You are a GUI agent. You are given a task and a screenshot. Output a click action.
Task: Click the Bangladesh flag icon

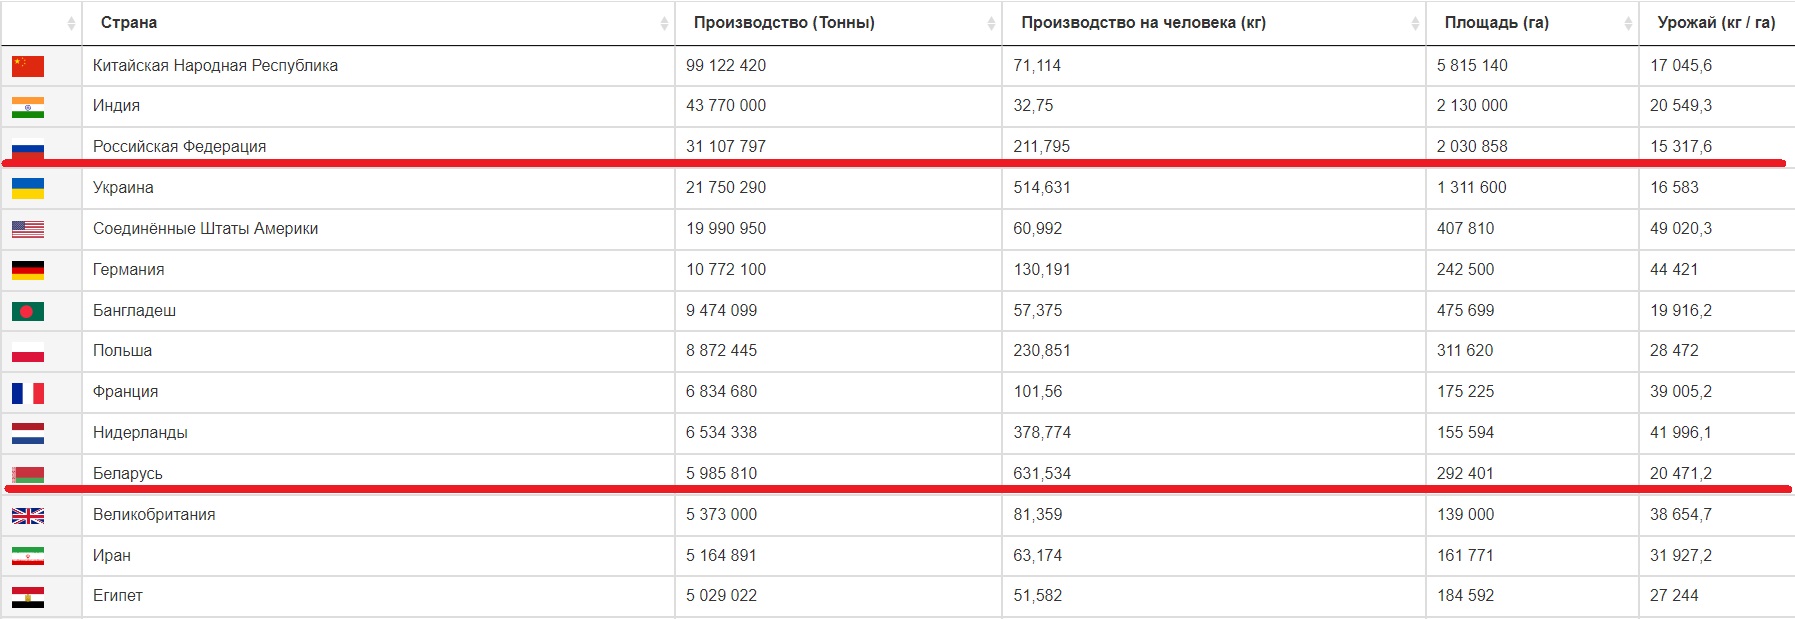click(x=28, y=311)
